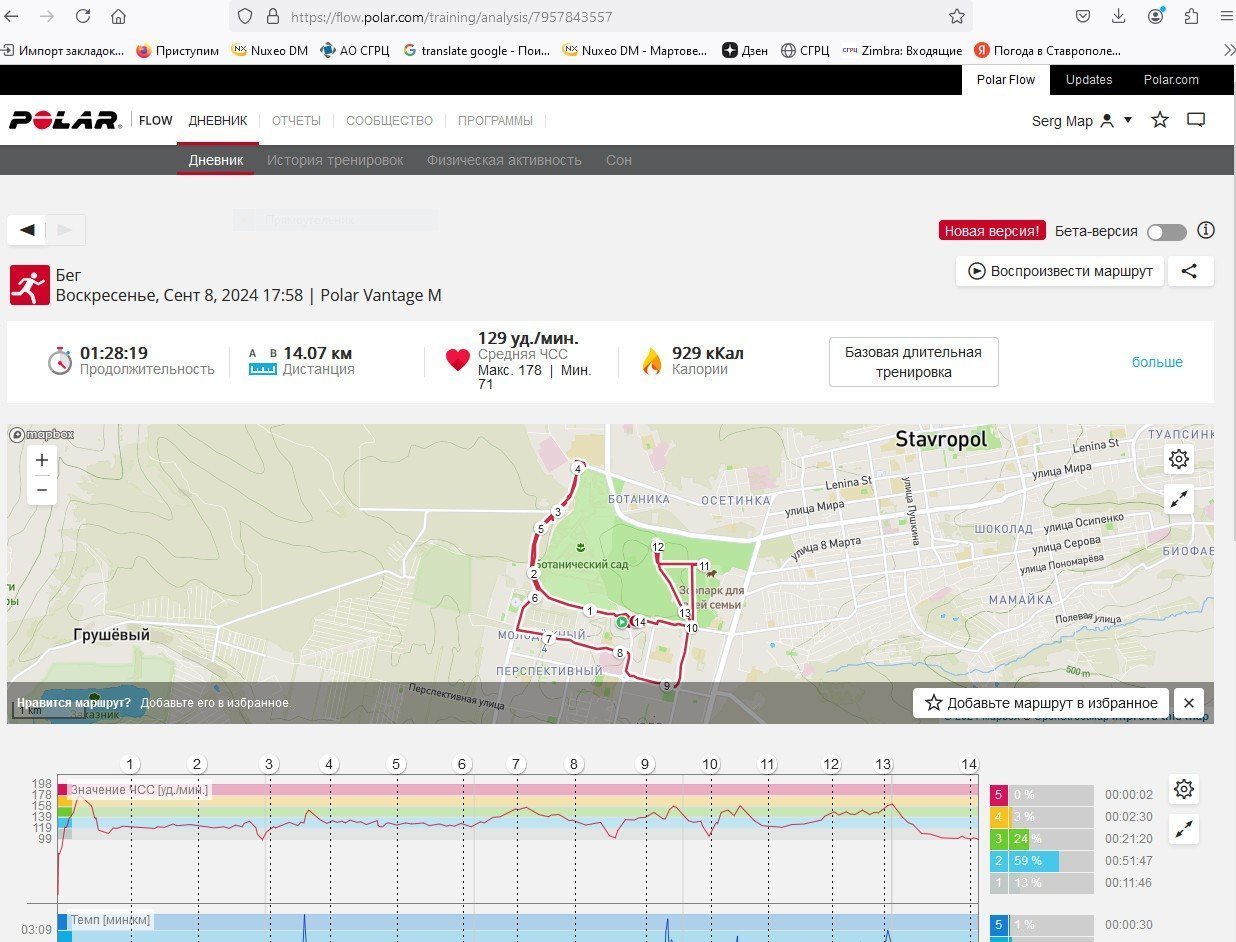Add the route to favorites

1042,703
